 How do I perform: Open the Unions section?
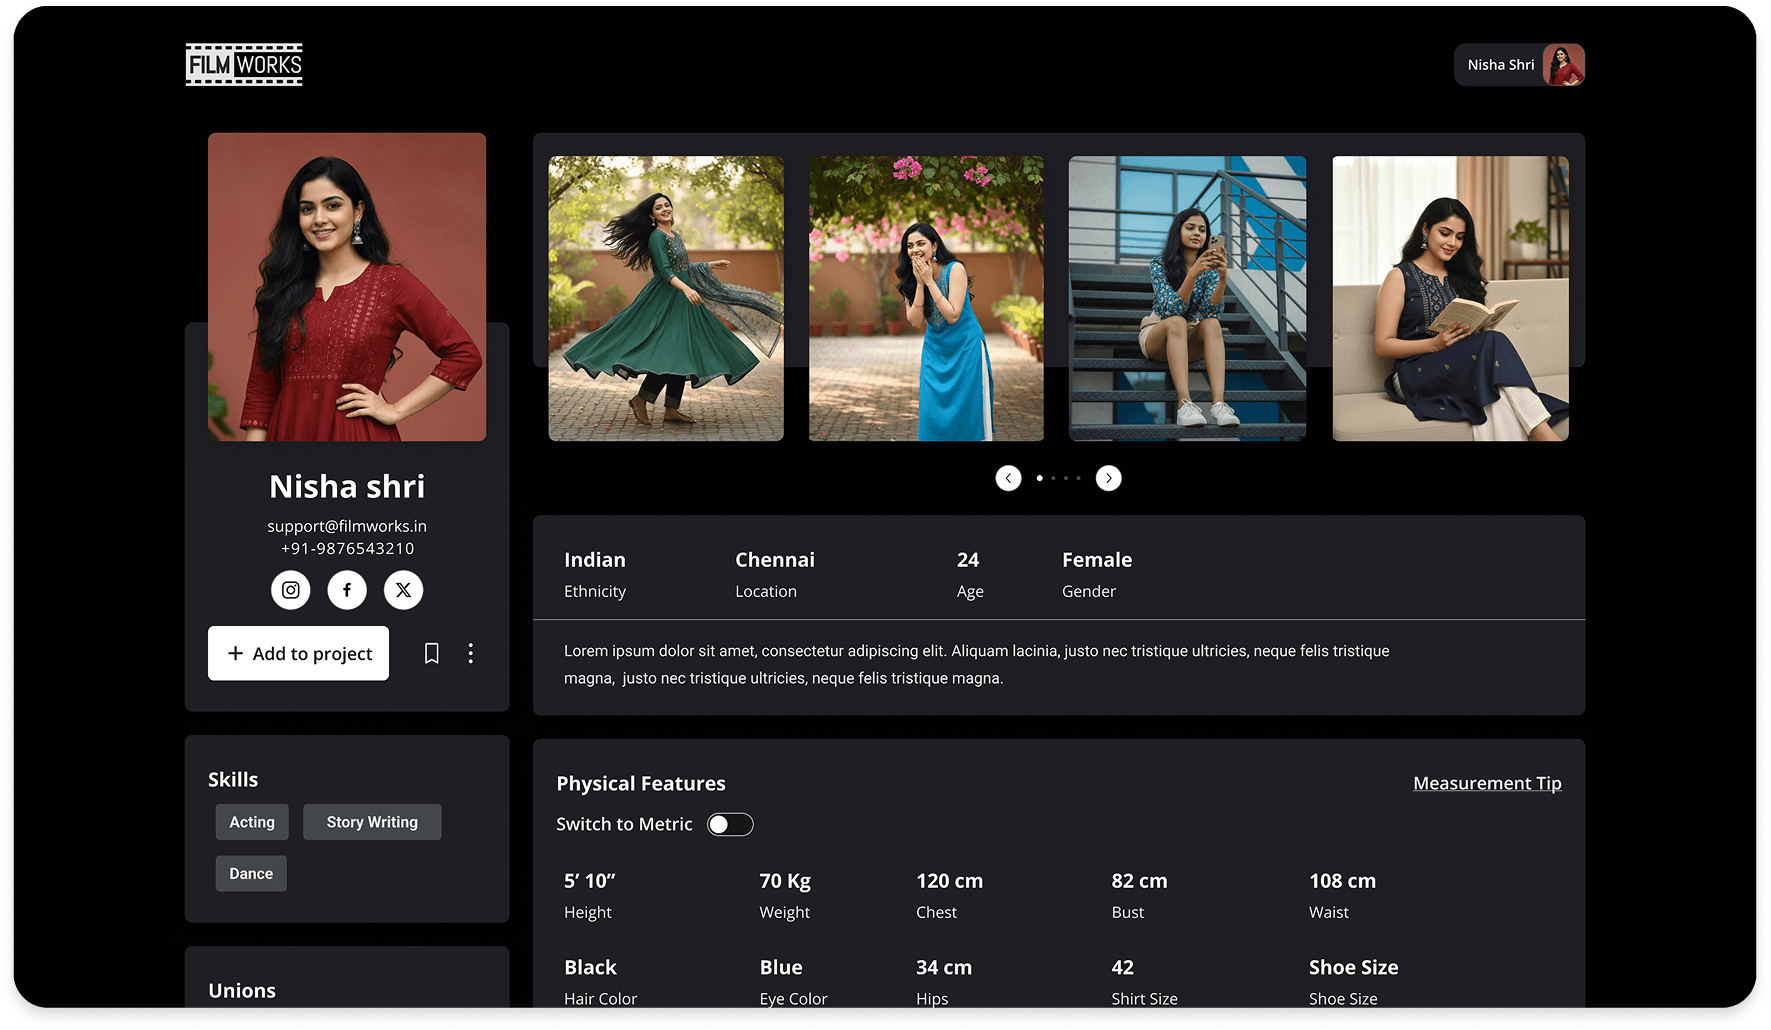point(242,990)
